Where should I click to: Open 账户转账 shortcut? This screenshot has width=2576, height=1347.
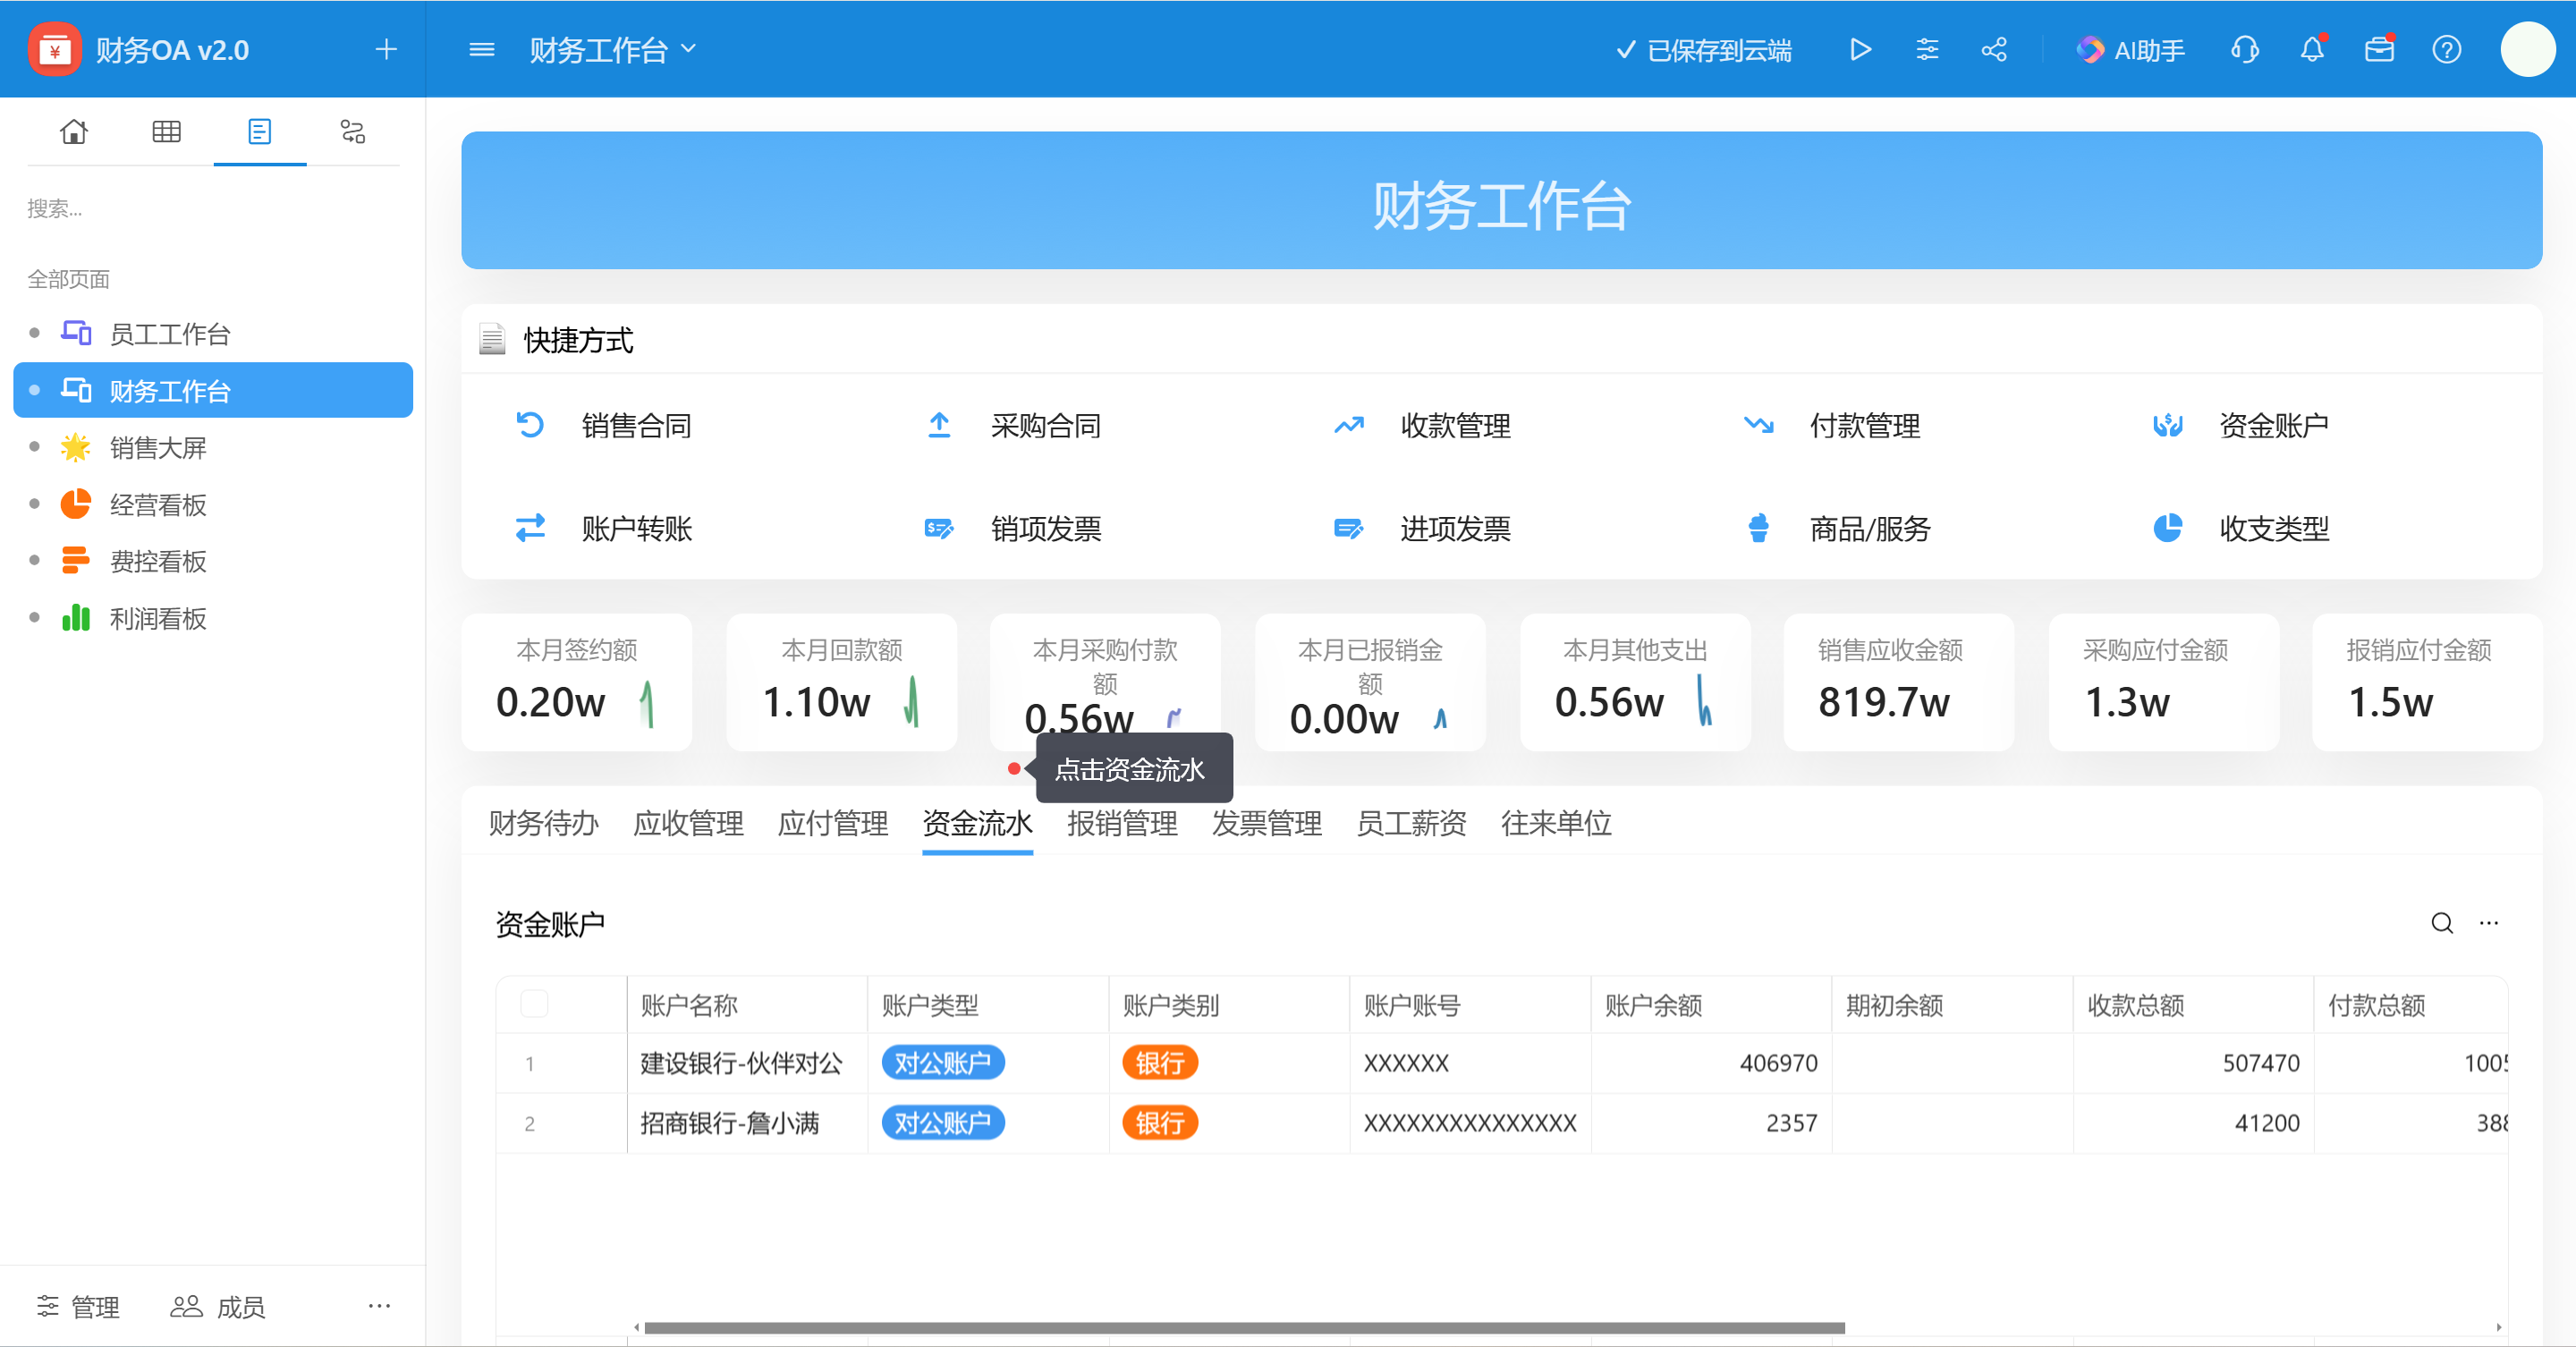point(603,528)
